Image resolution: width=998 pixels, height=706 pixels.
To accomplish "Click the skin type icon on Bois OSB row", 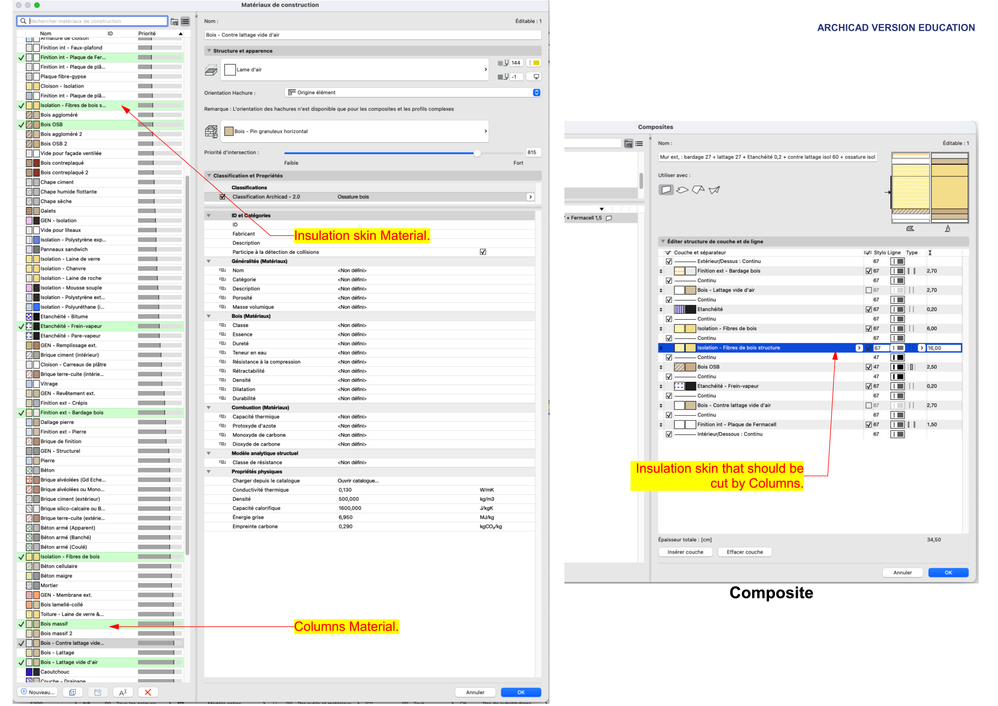I will (911, 367).
